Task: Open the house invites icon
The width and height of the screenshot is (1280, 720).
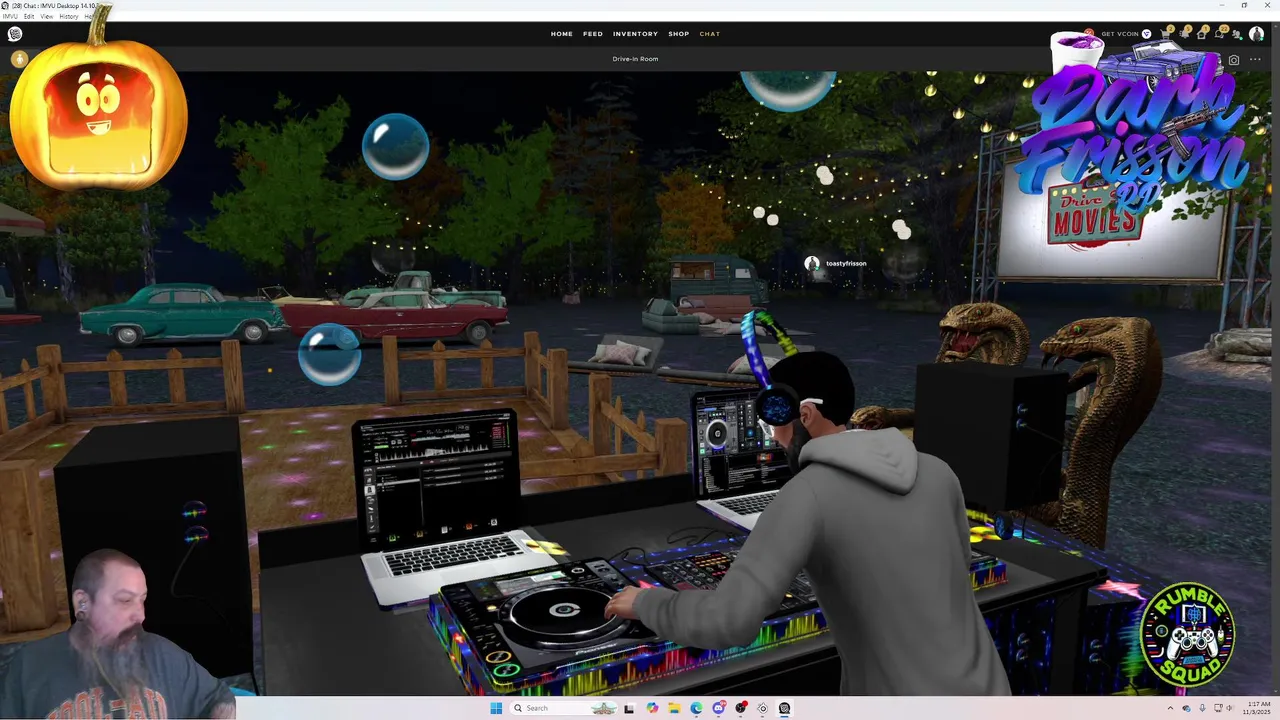Action: coord(1202,34)
